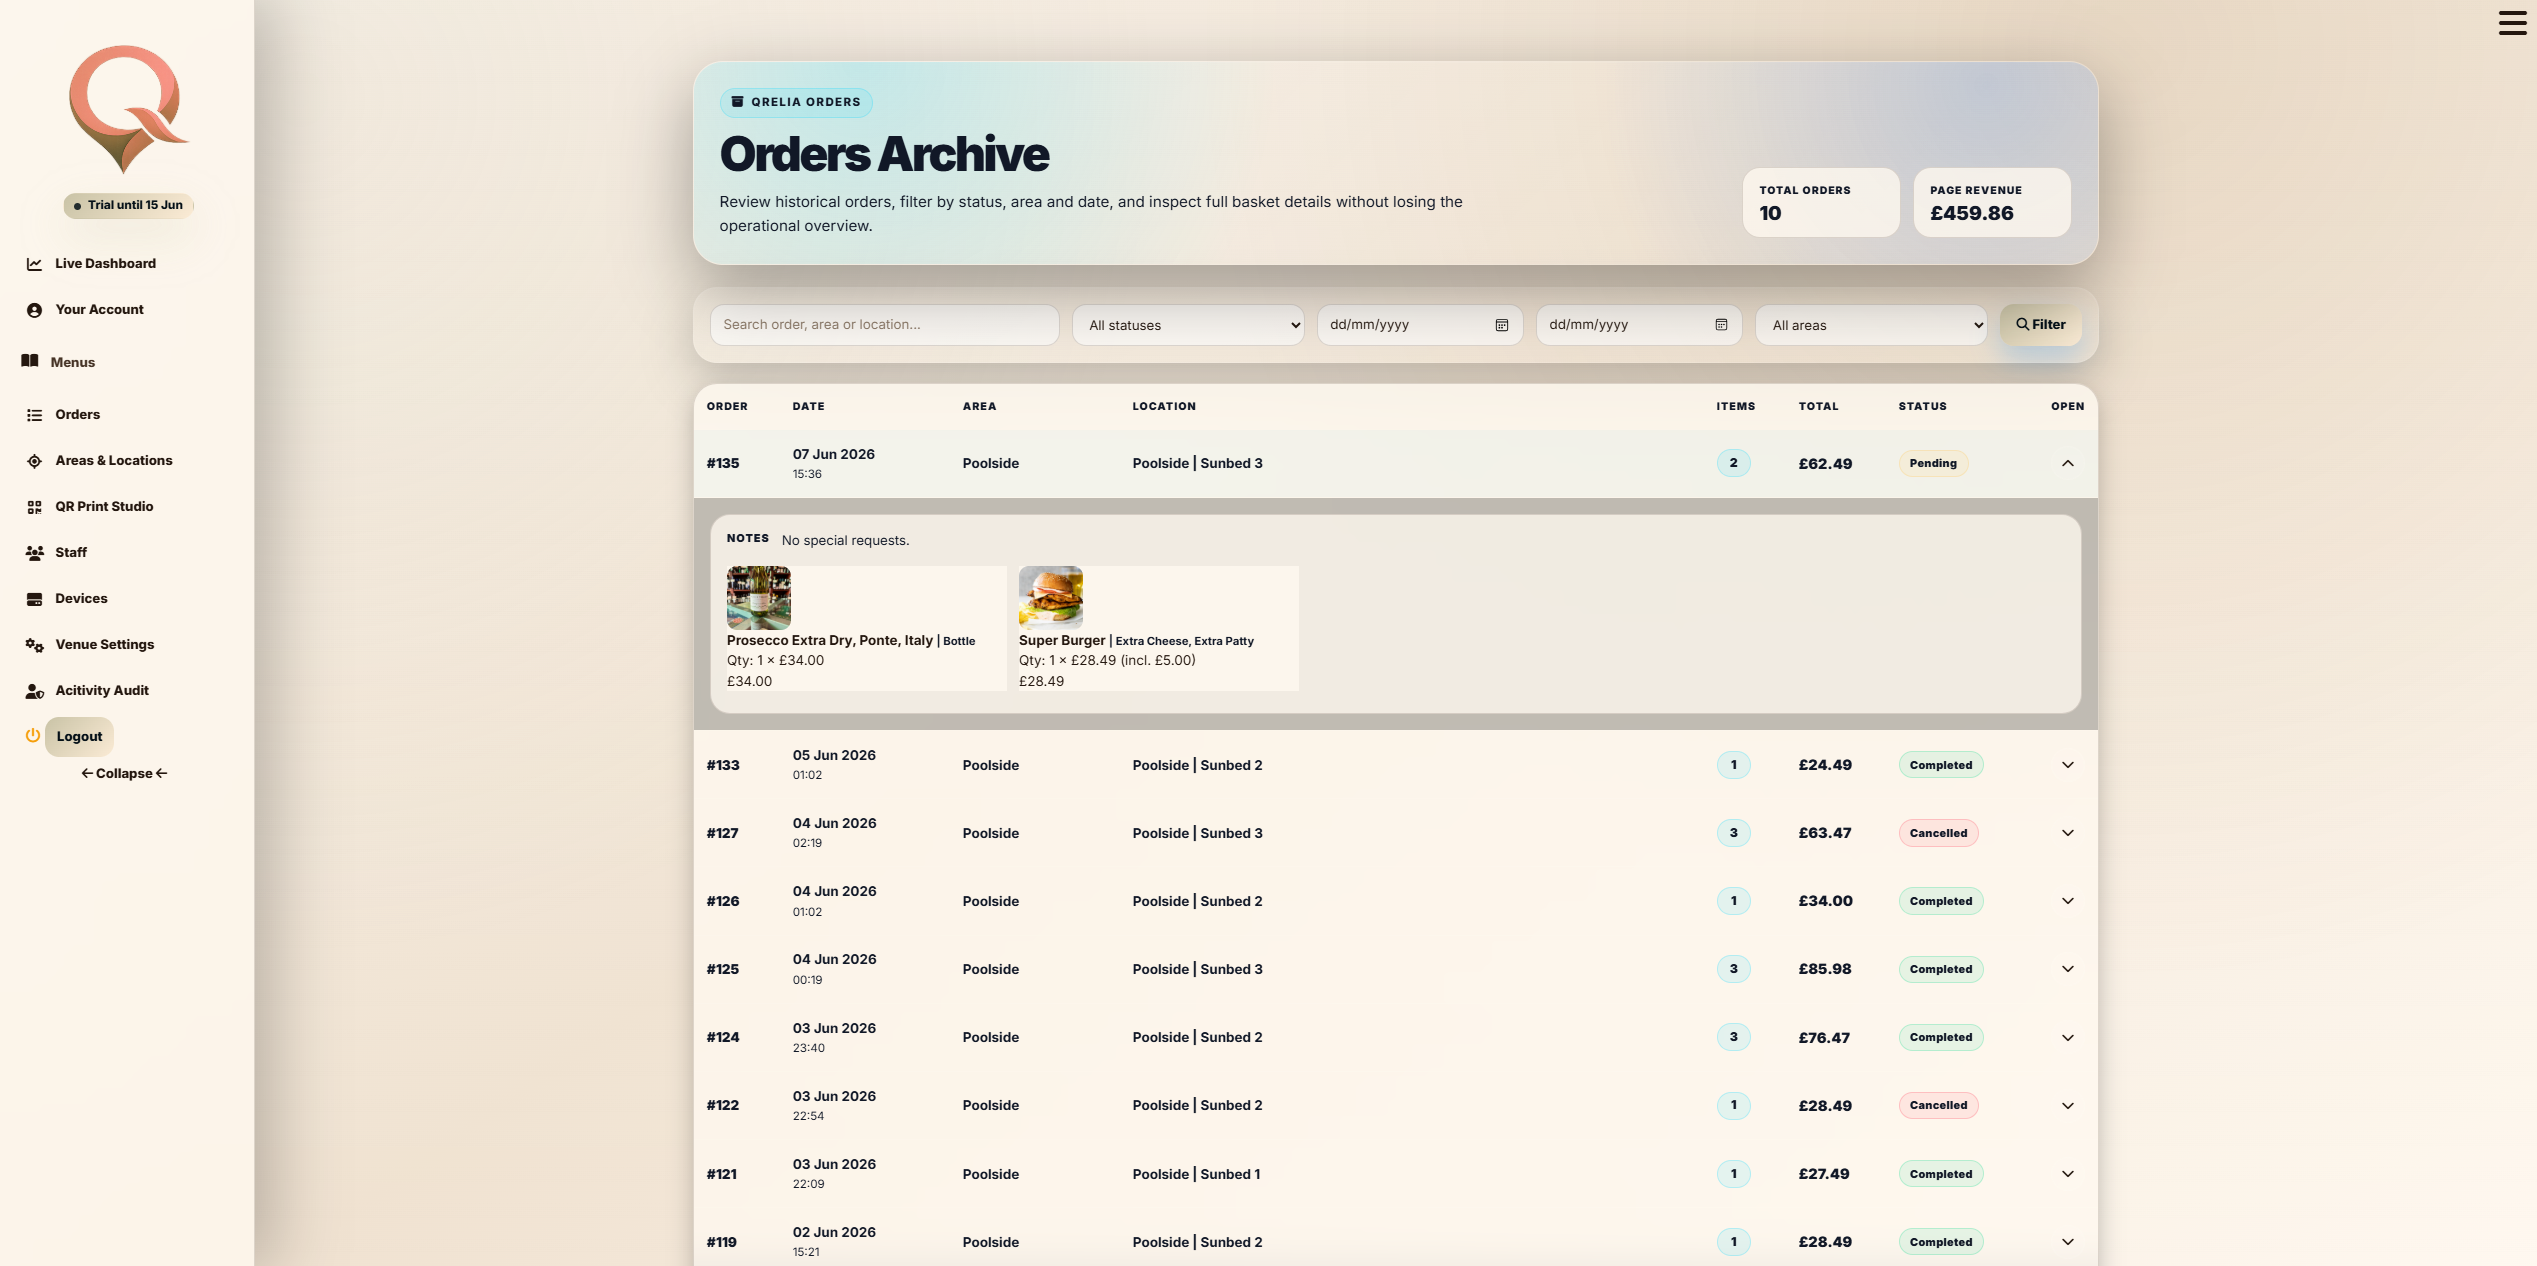Click the first dd/mm/yyyy date field
The width and height of the screenshot is (2537, 1266).
click(1419, 325)
